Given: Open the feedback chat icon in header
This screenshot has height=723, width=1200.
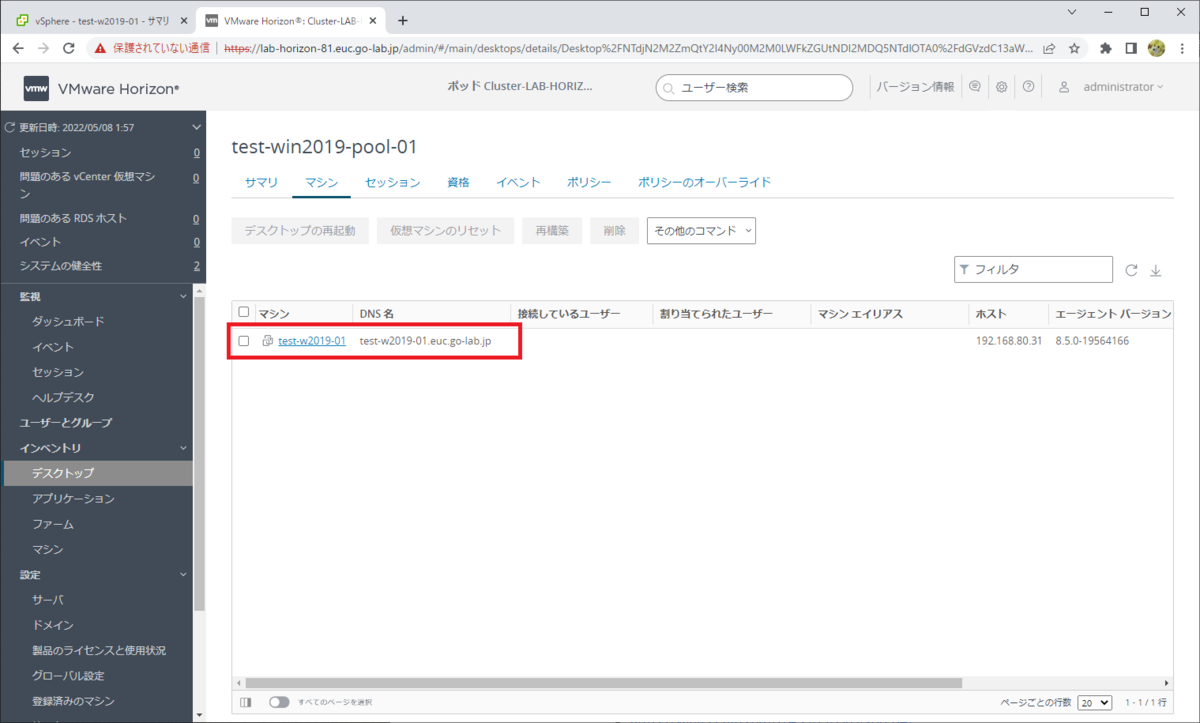Looking at the screenshot, I should pyautogui.click(x=975, y=88).
